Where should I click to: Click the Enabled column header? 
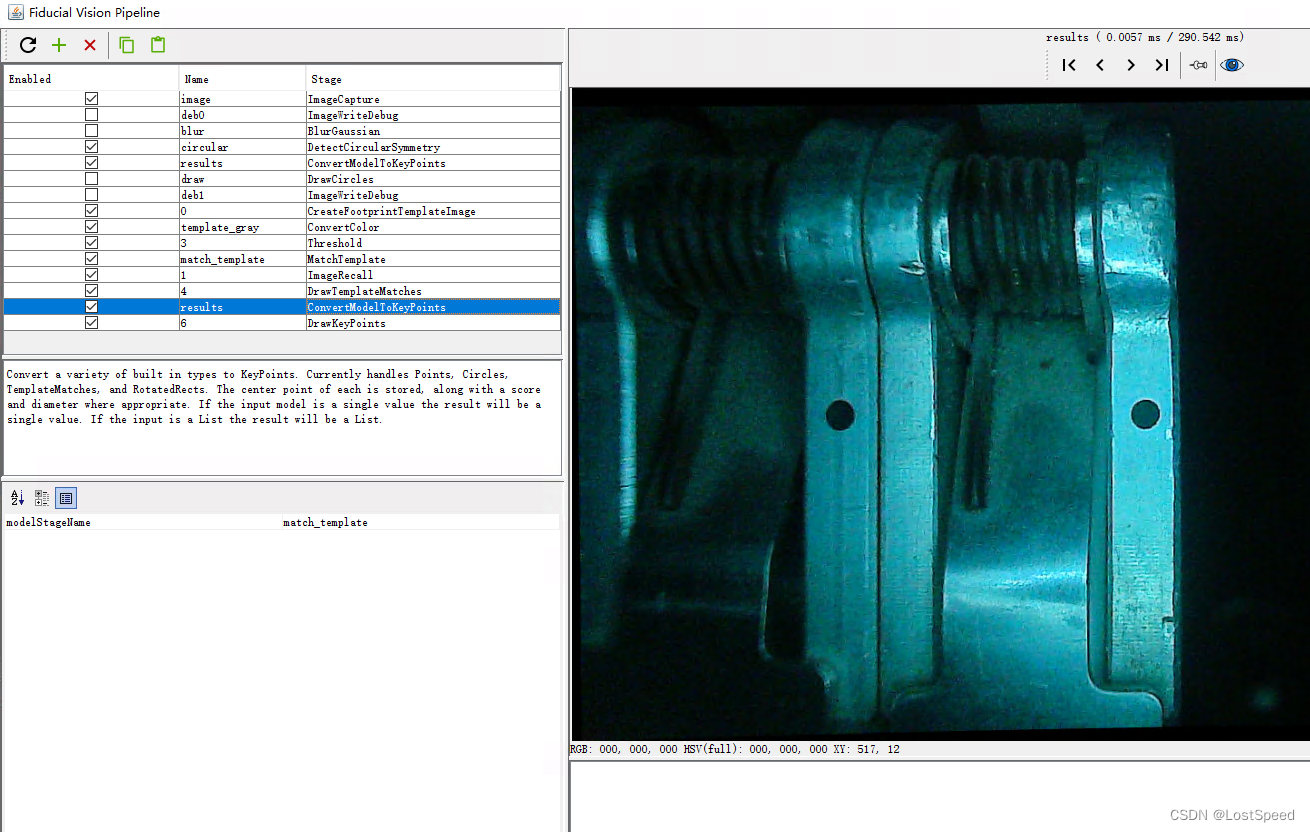[x=91, y=79]
